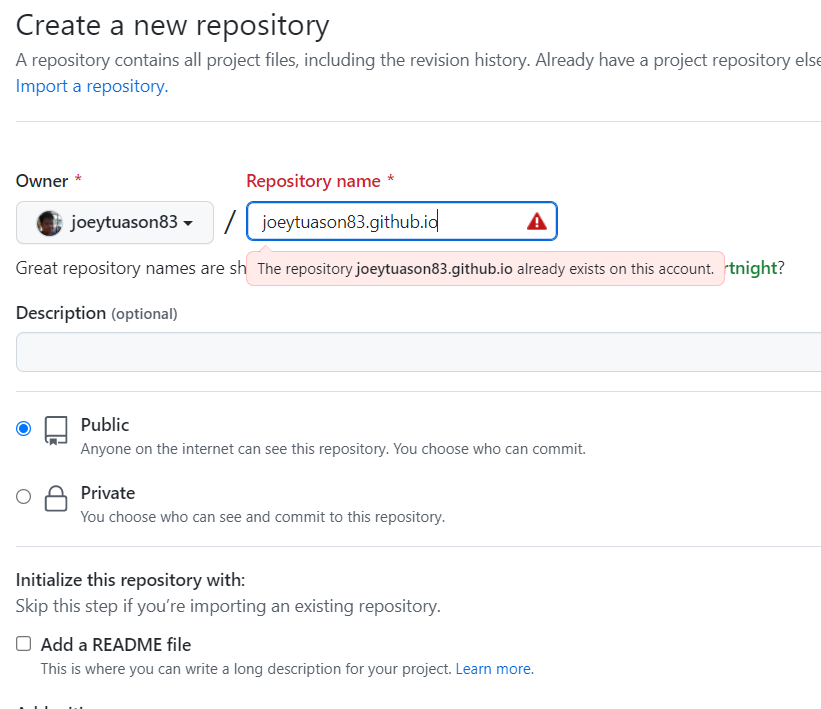Image resolution: width=821 pixels, height=709 pixels.
Task: Check the Add a README file box
Action: click(x=24, y=644)
